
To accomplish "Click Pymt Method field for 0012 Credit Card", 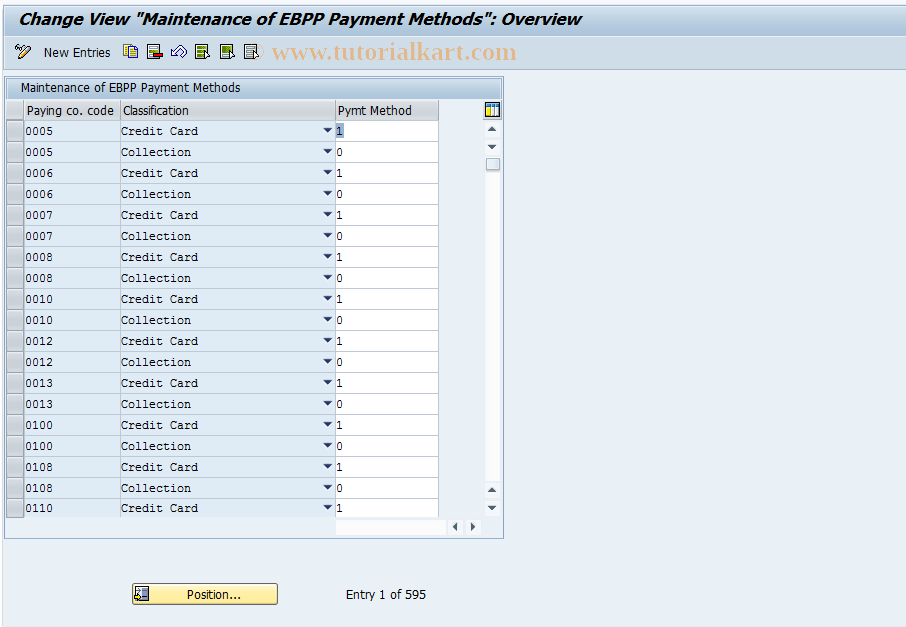I will pyautogui.click(x=387, y=341).
